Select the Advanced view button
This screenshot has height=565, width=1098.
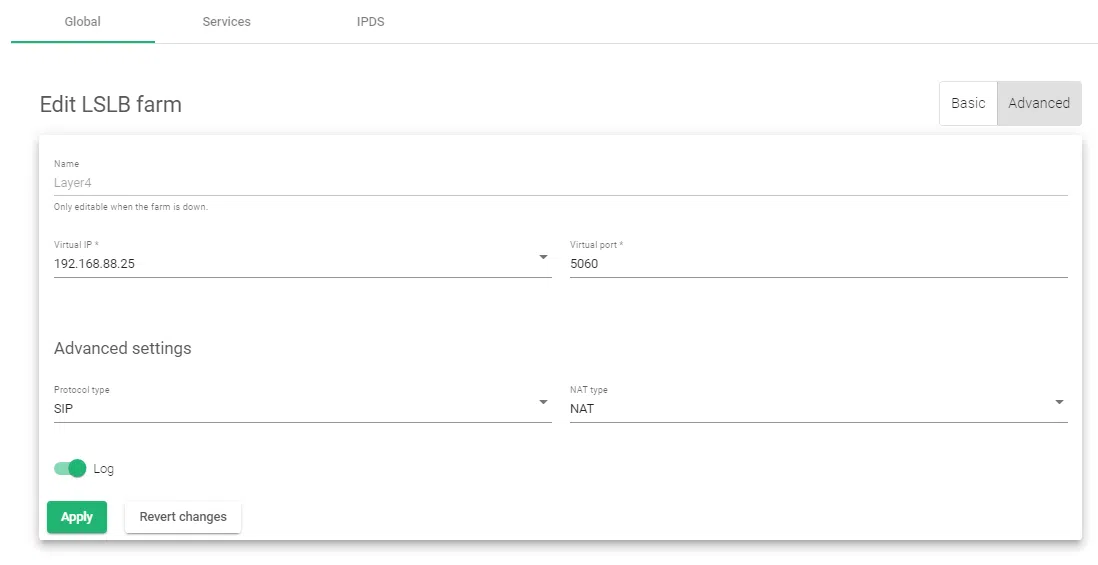pos(1039,103)
